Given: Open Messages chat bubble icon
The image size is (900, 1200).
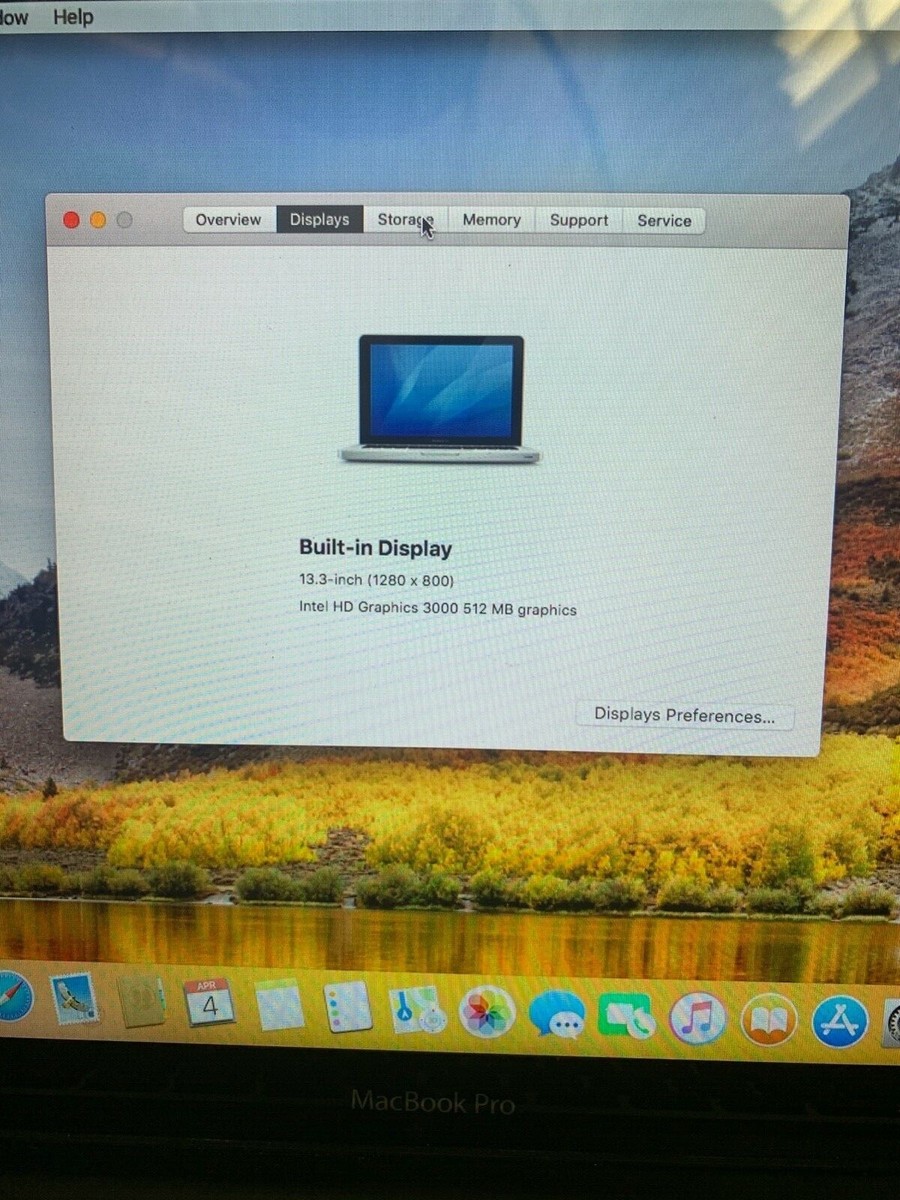Looking at the screenshot, I should tap(557, 1015).
